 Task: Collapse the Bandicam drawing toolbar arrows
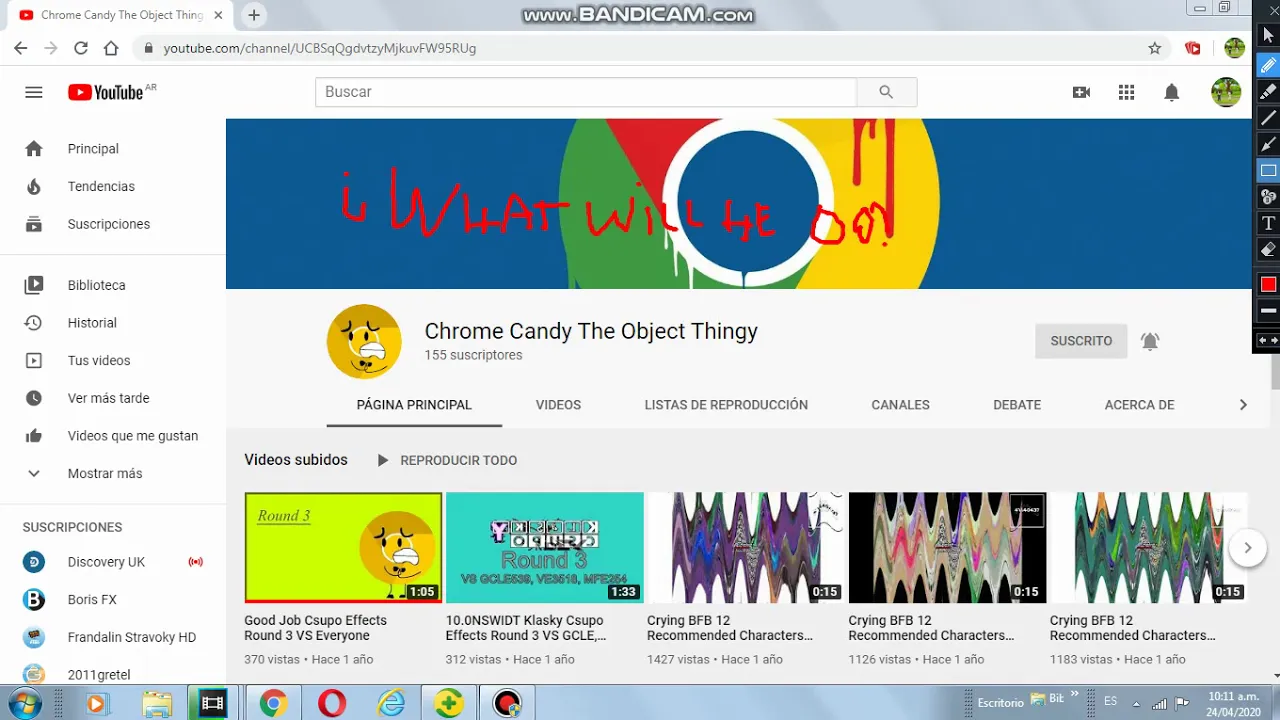click(1268, 341)
